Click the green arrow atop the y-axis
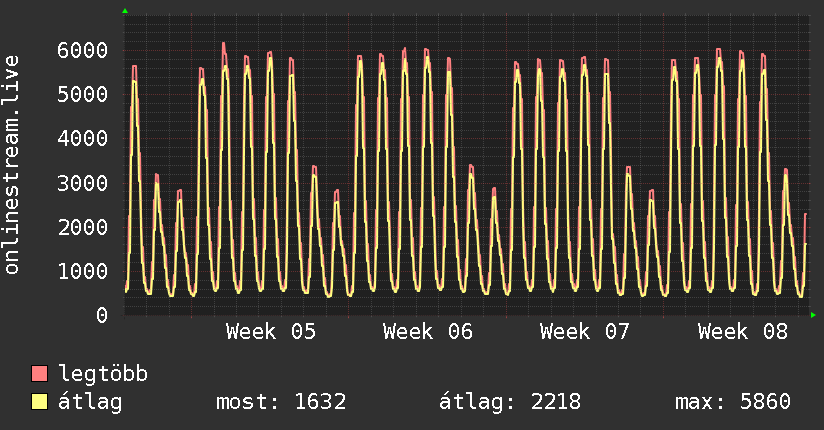This screenshot has height=430, width=824. tap(125, 11)
